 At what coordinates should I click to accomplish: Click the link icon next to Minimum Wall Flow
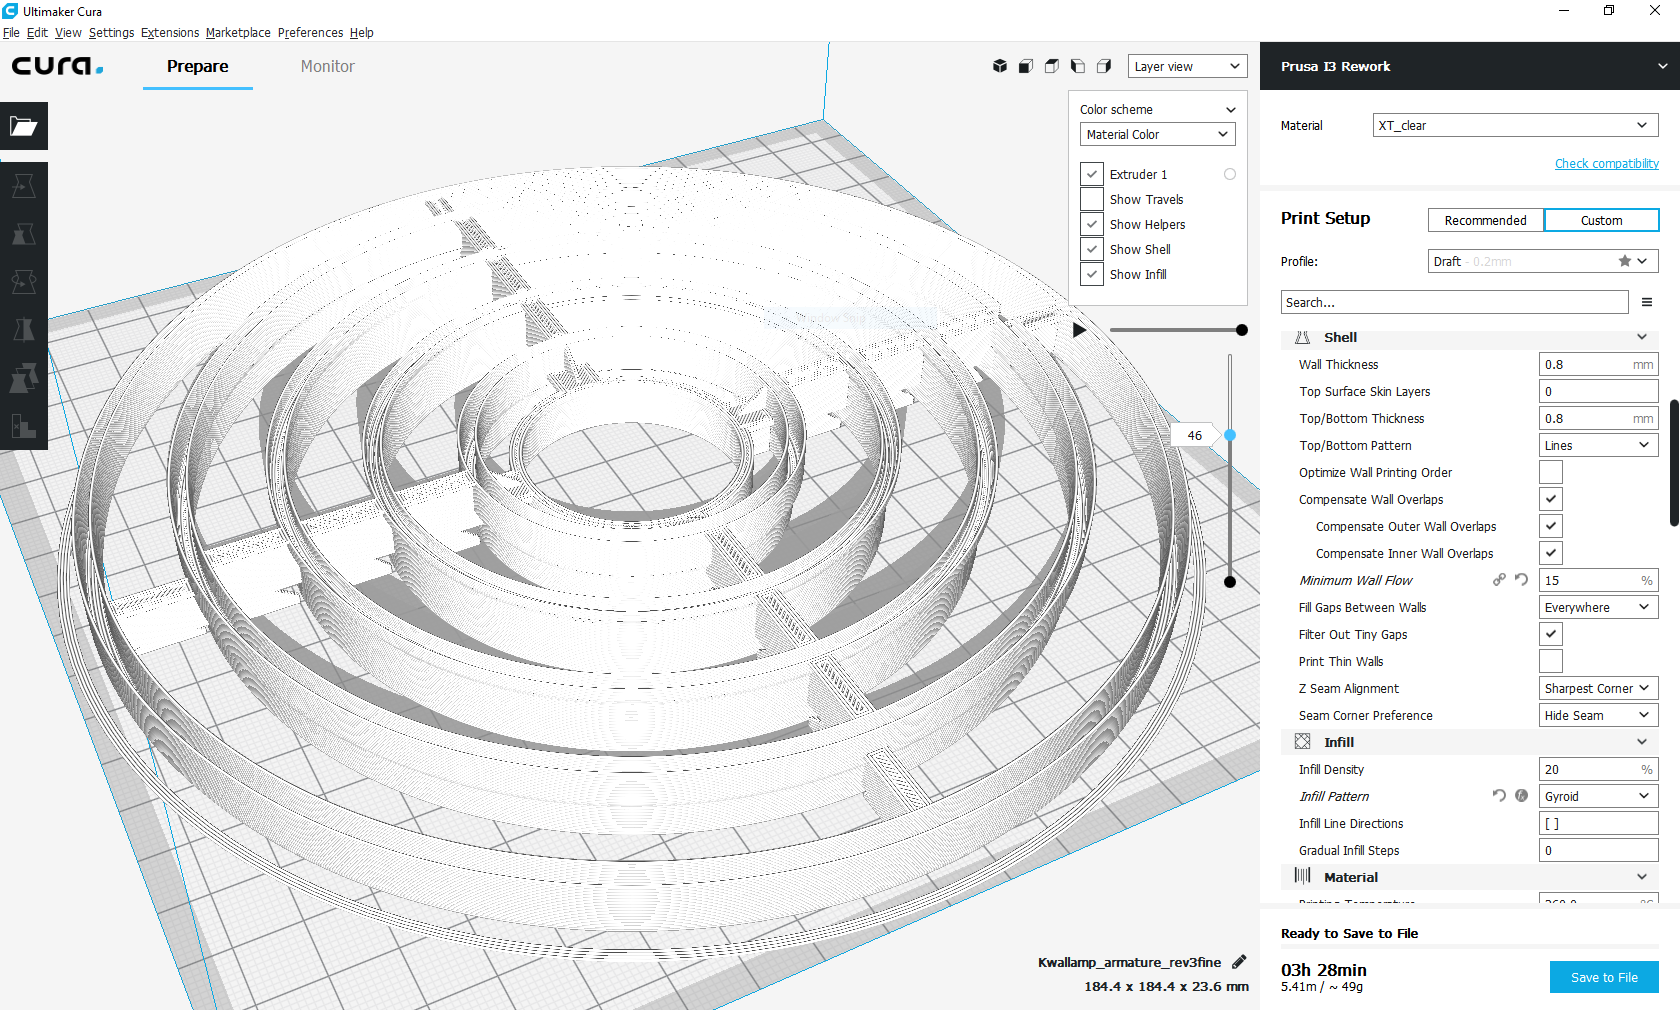click(1499, 580)
